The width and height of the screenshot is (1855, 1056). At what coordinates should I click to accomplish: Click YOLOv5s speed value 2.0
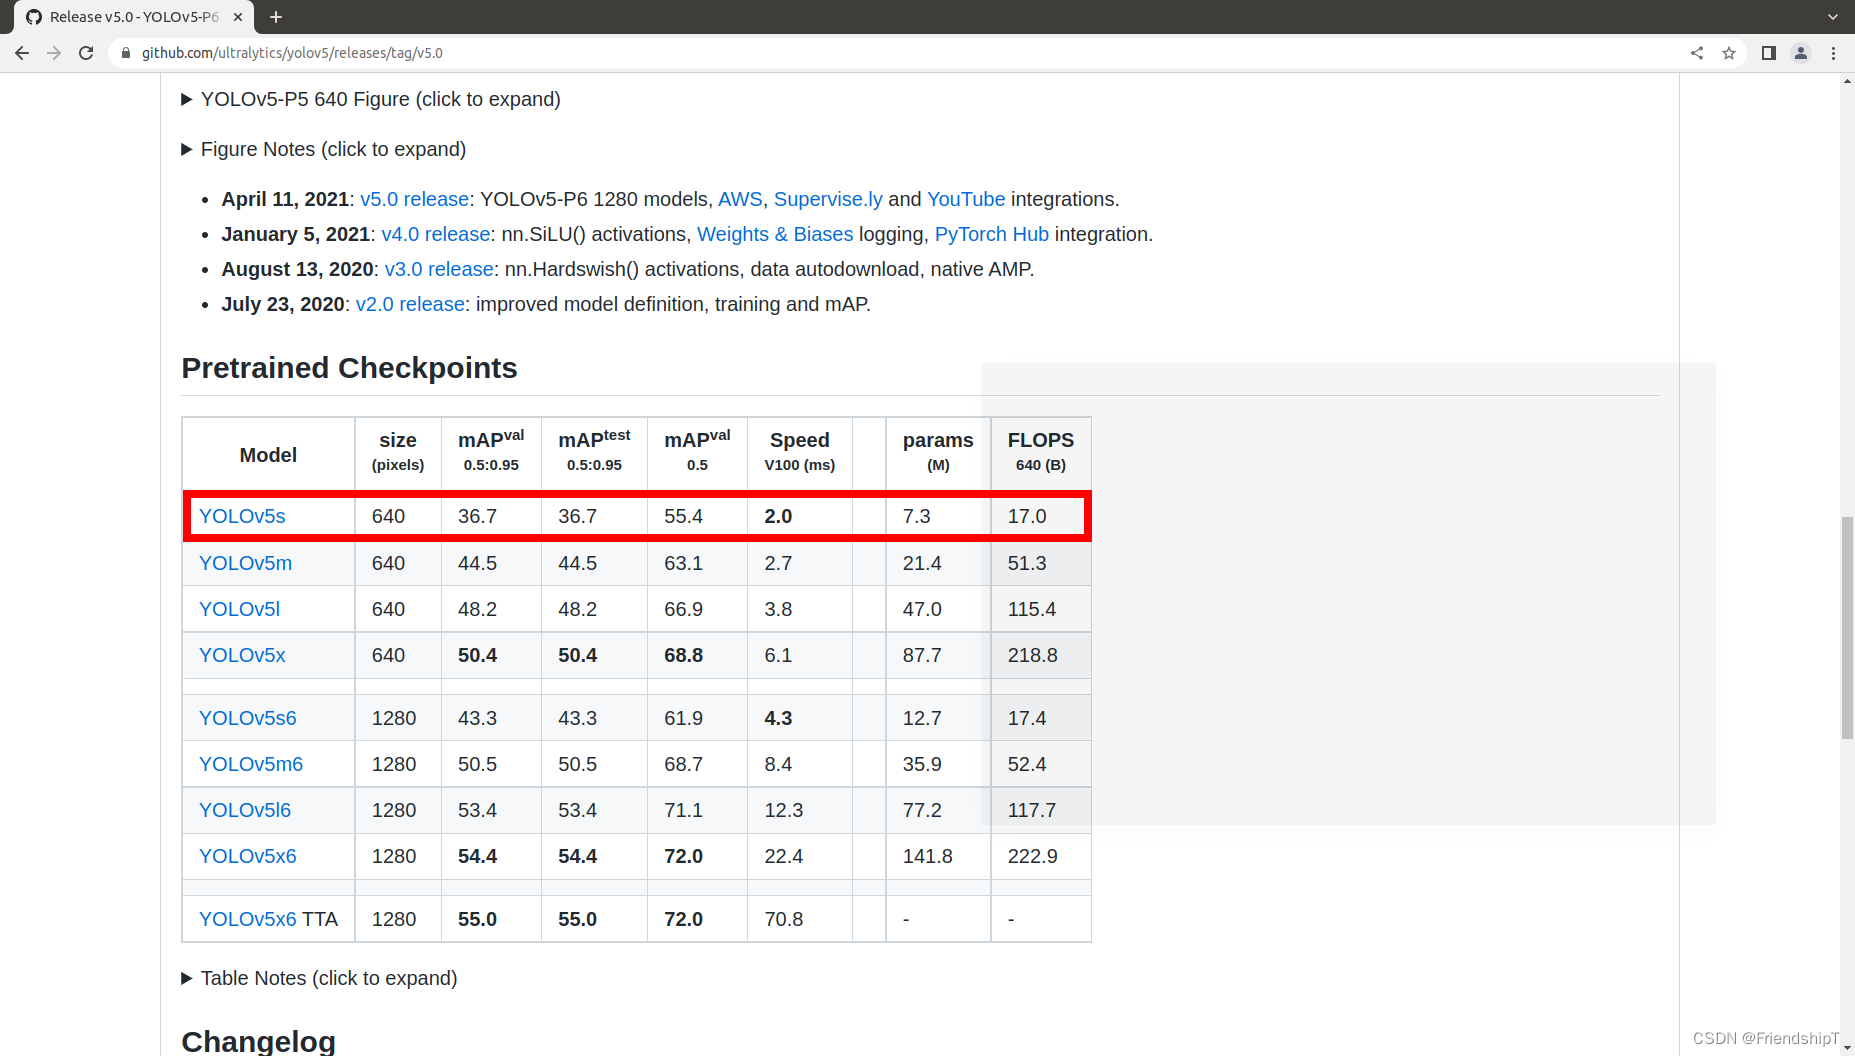pos(778,516)
